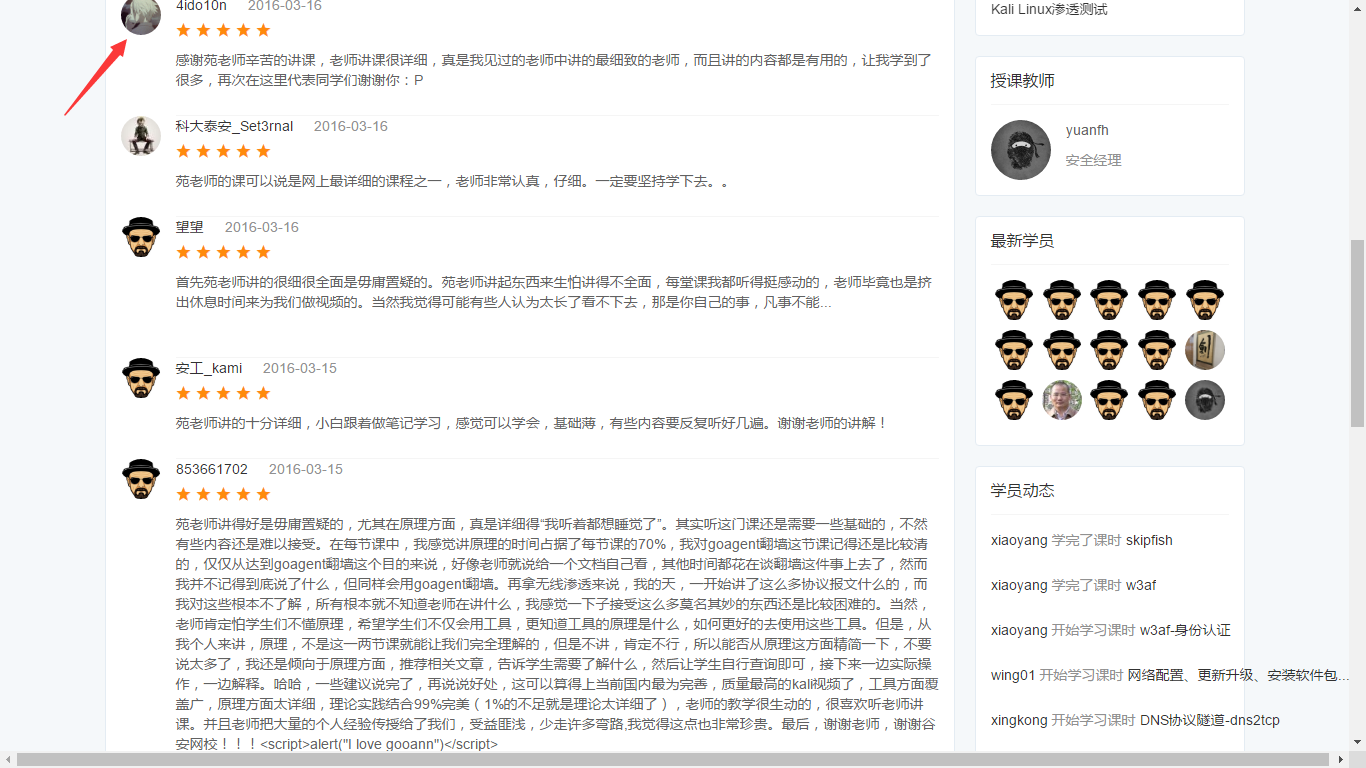Open xingkong's profile in 学员动态

point(1019,720)
